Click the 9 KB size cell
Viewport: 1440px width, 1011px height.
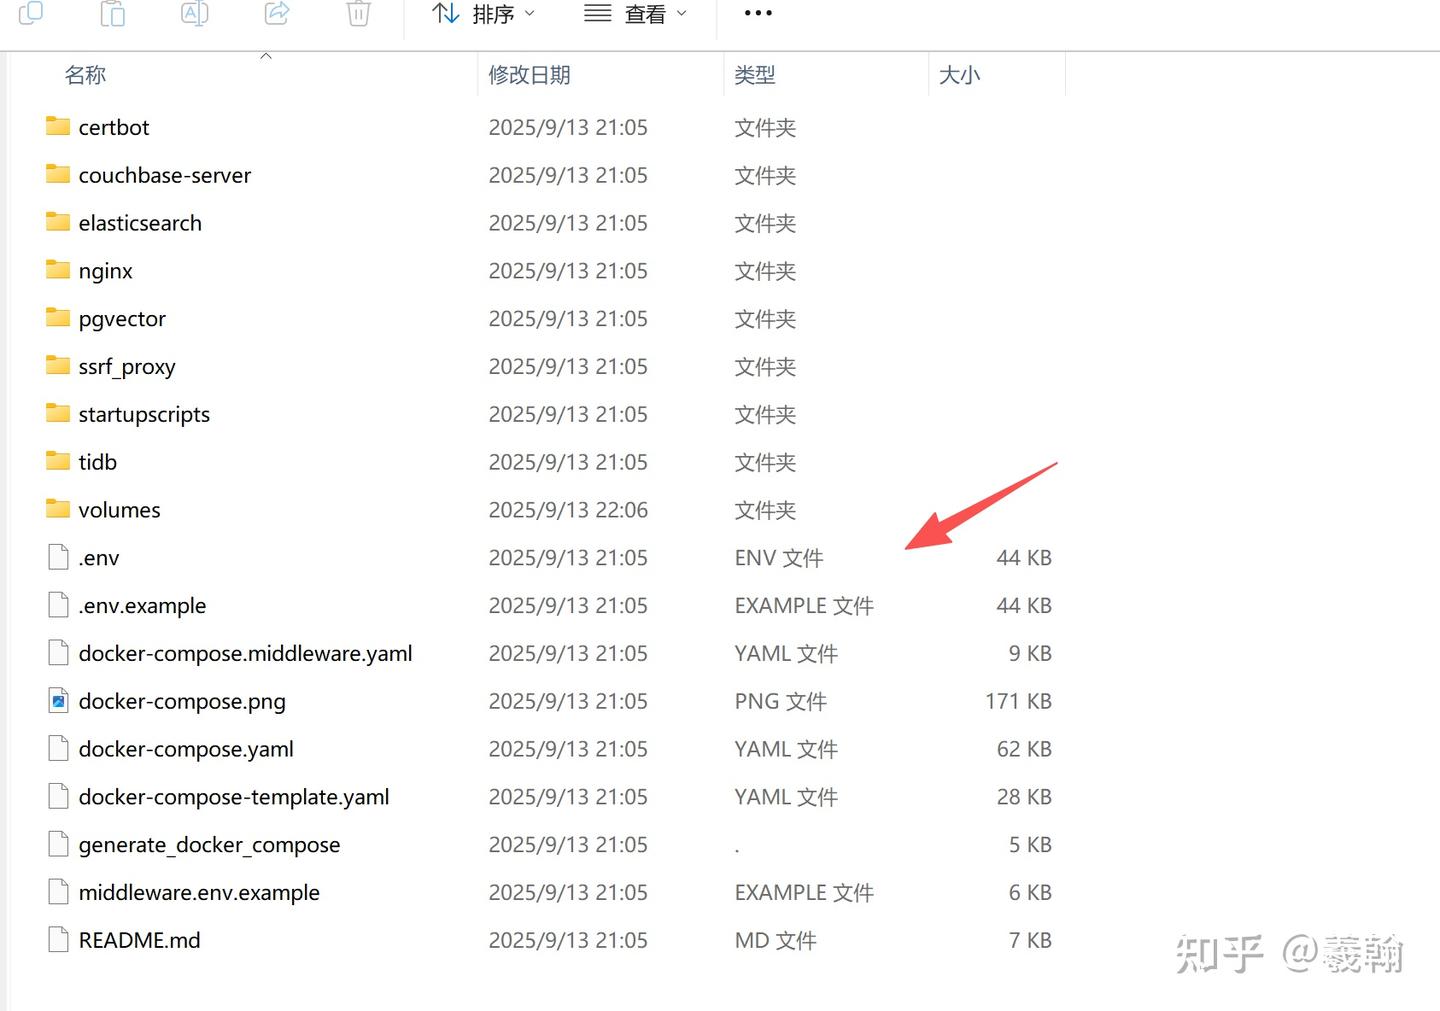coord(1030,654)
